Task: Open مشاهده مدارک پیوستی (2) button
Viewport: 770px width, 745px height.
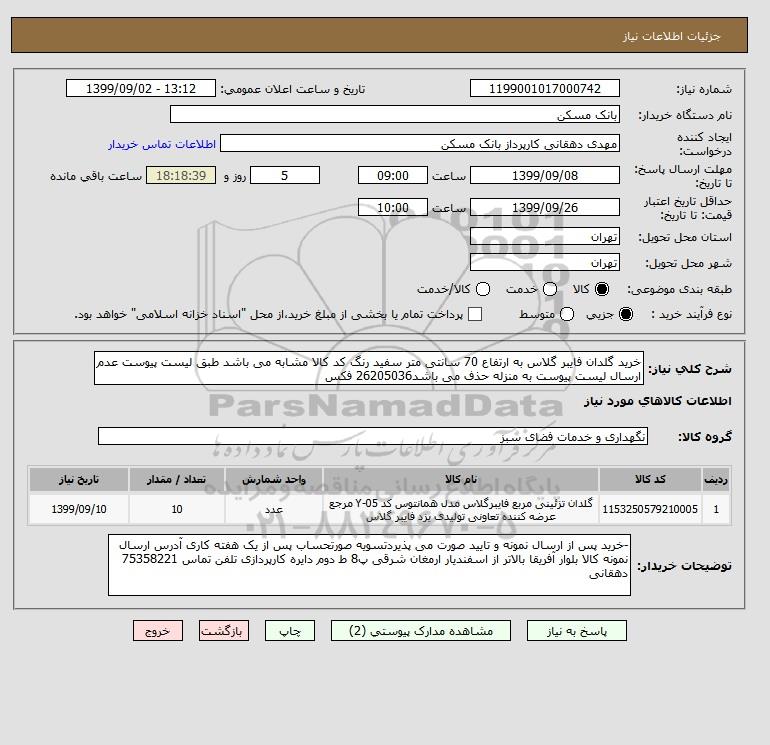Action: coord(421,631)
